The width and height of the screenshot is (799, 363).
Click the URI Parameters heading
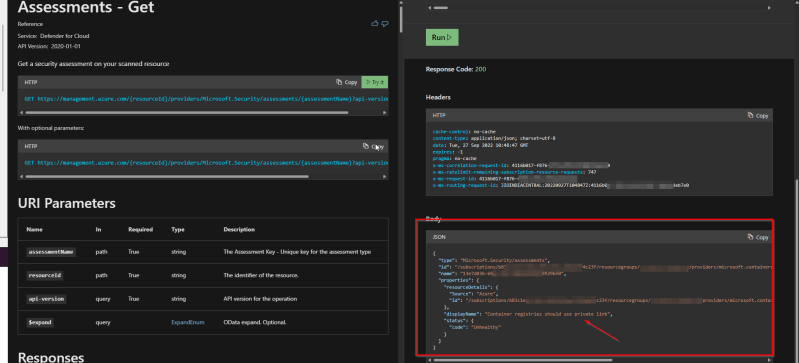pyautogui.click(x=66, y=203)
